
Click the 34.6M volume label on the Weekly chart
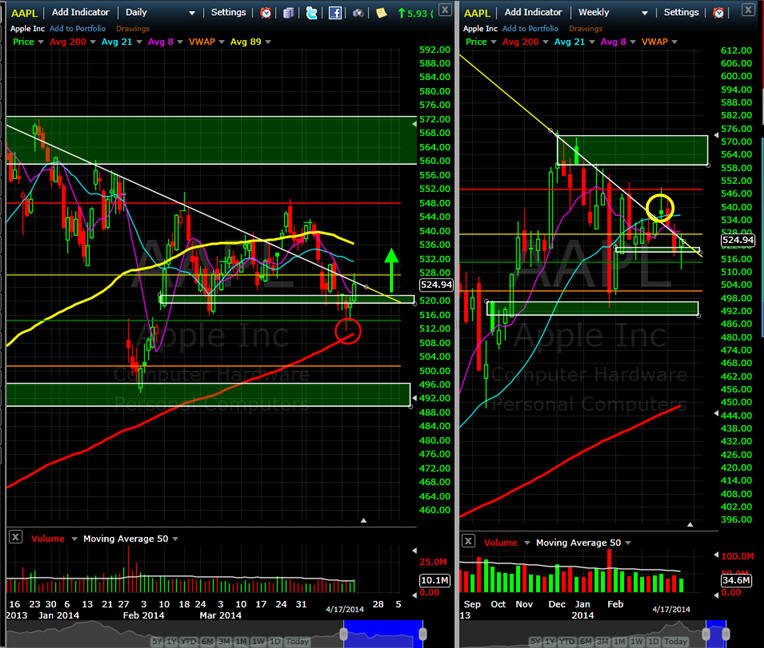click(736, 580)
